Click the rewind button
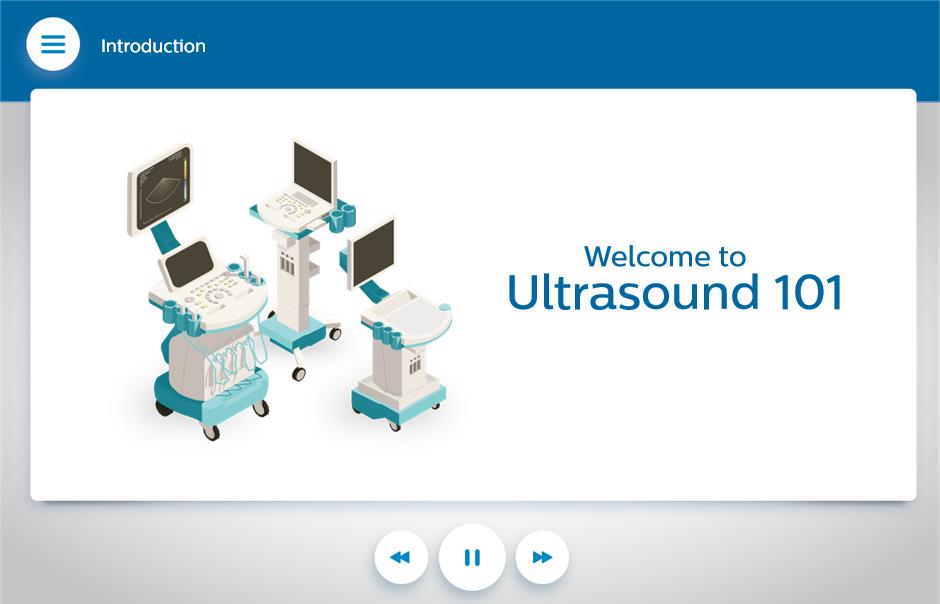The image size is (940, 604). pos(401,557)
